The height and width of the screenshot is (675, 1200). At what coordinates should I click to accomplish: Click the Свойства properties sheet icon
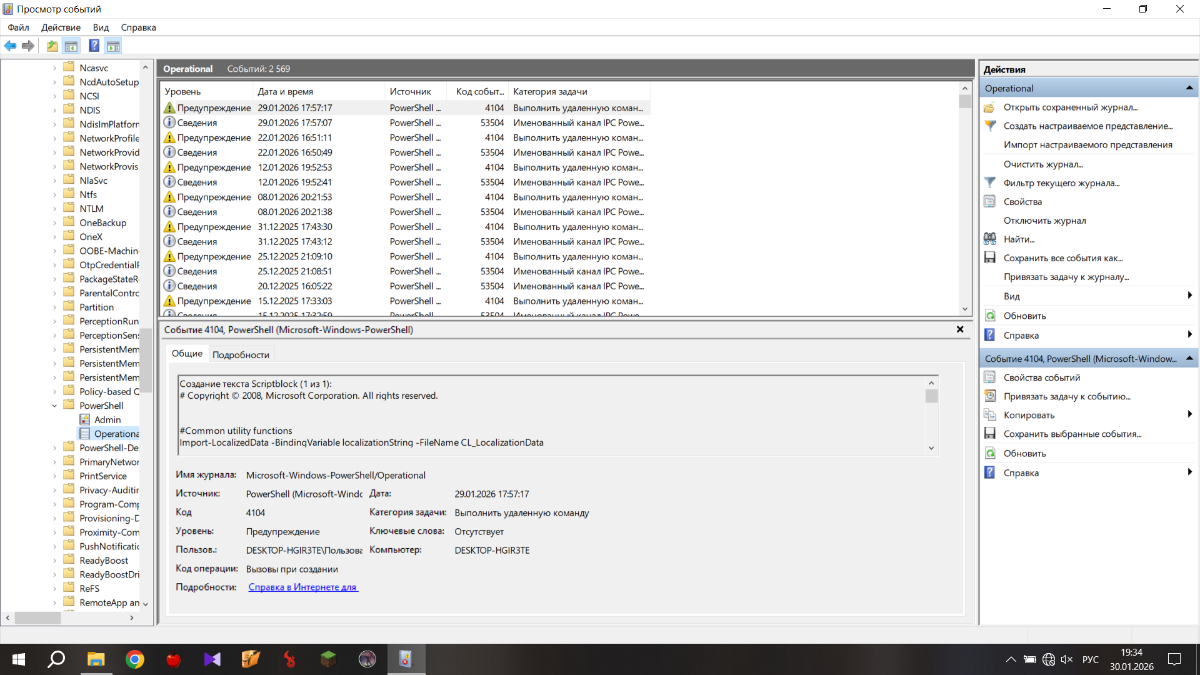[990, 202]
